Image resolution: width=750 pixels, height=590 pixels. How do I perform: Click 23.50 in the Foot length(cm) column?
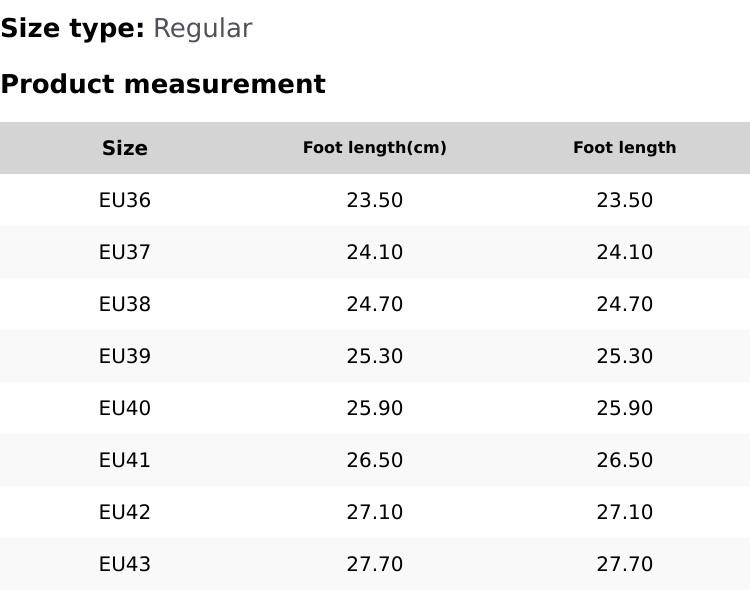[x=375, y=200]
